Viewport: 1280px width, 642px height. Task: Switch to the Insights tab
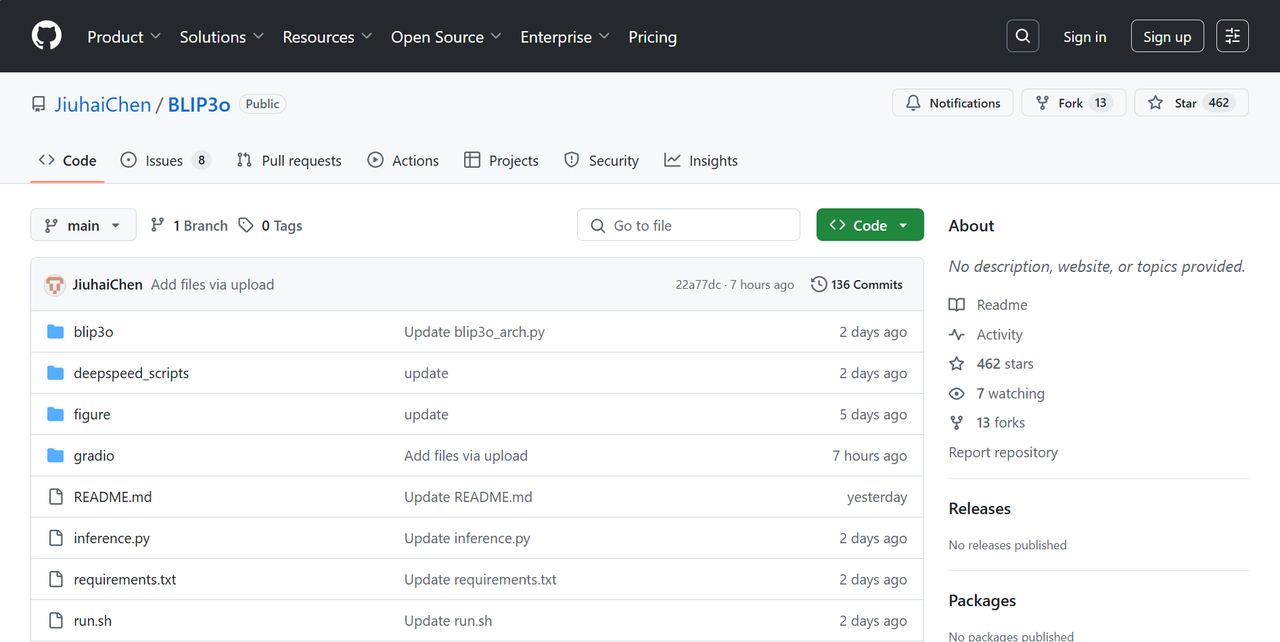(701, 161)
